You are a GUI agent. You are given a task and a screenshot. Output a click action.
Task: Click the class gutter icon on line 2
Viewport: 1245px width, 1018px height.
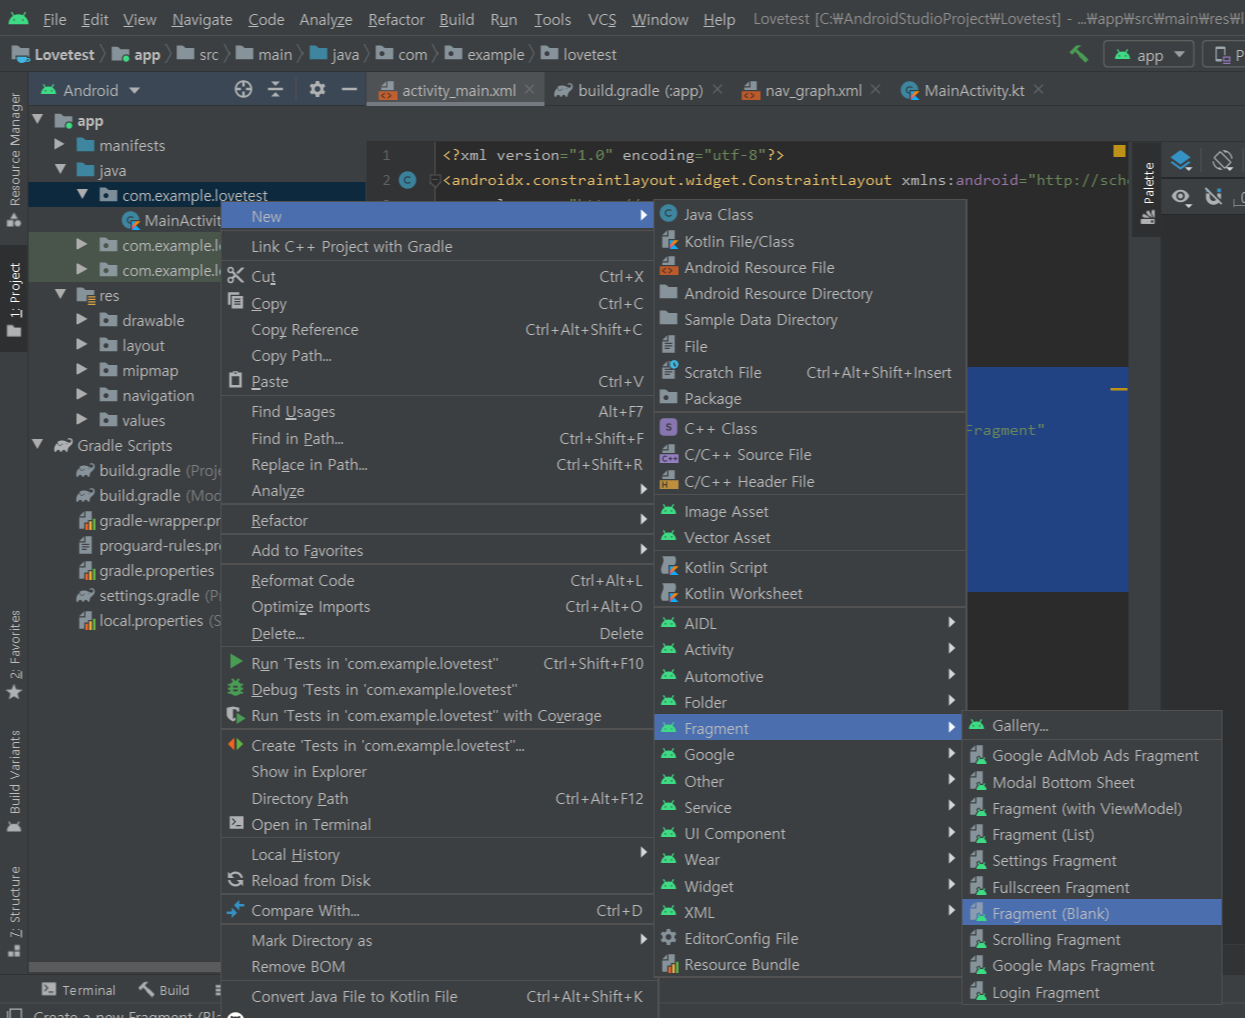407,180
